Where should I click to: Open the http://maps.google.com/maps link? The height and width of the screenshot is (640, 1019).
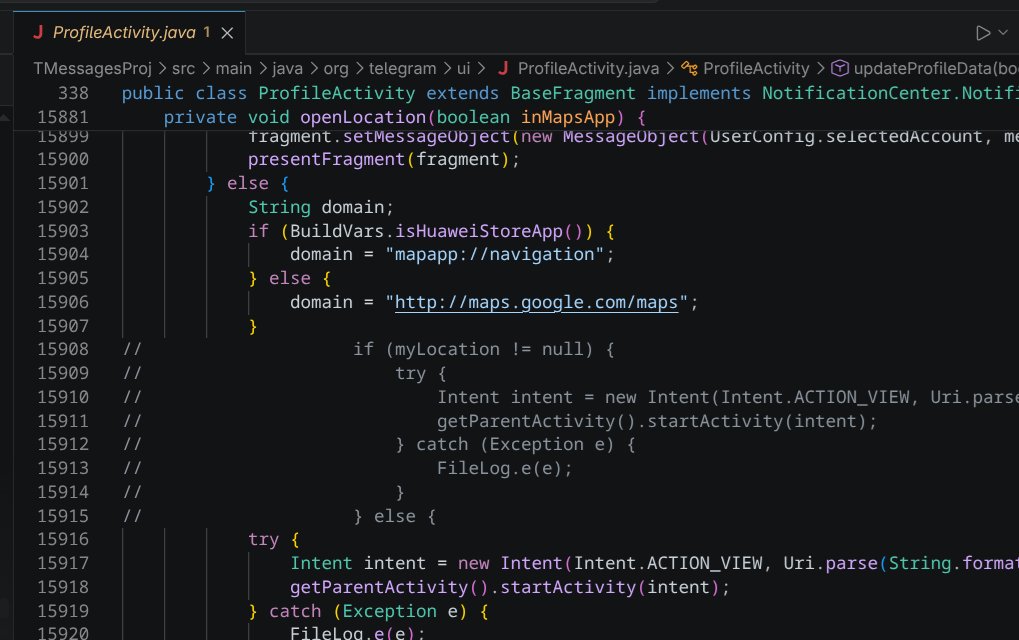click(x=536, y=302)
